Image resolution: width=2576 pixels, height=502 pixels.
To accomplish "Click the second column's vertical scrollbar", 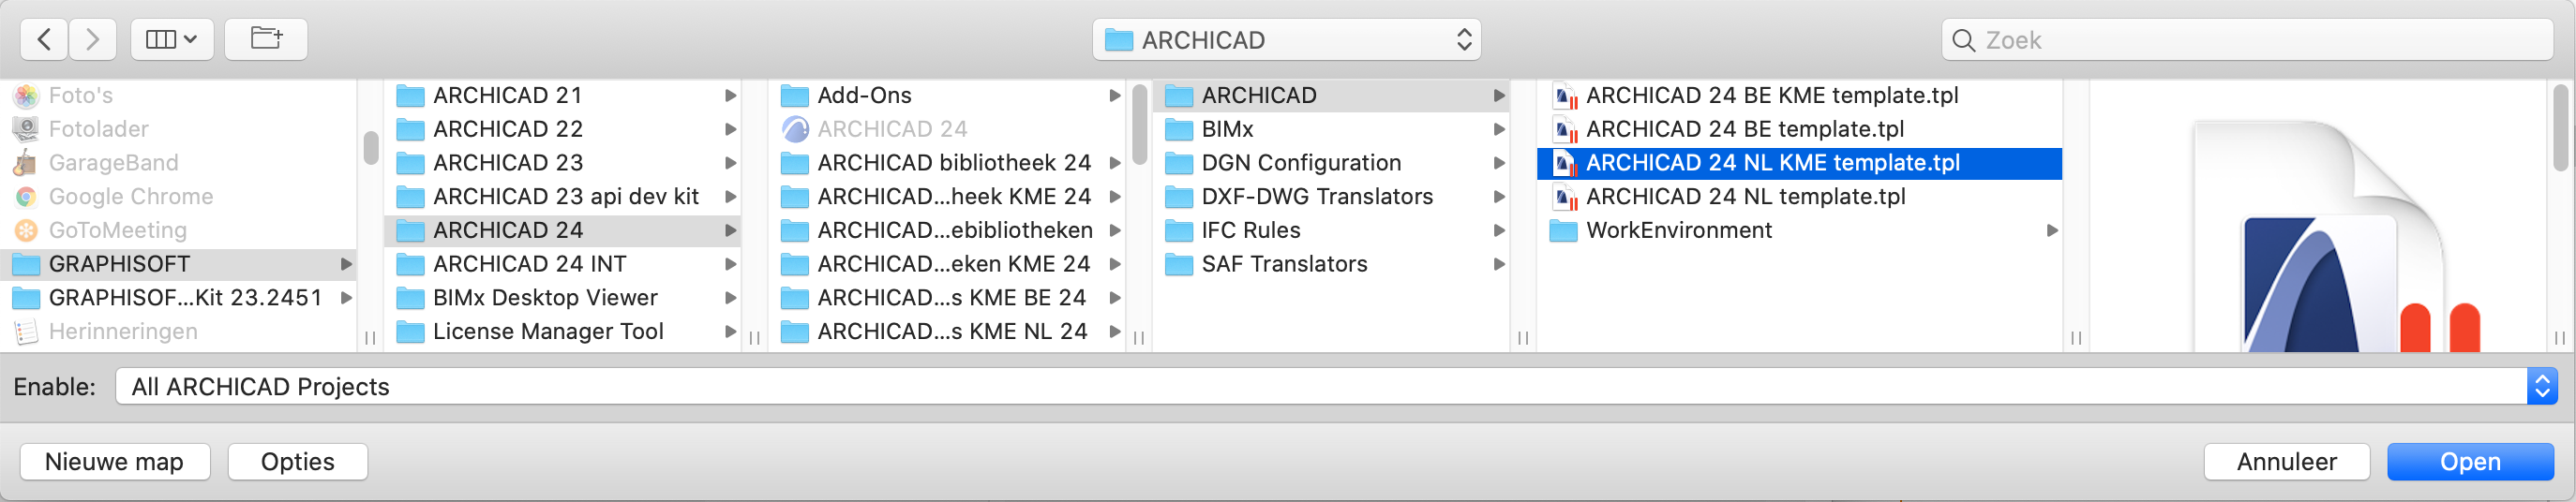I will pyautogui.click(x=1138, y=126).
